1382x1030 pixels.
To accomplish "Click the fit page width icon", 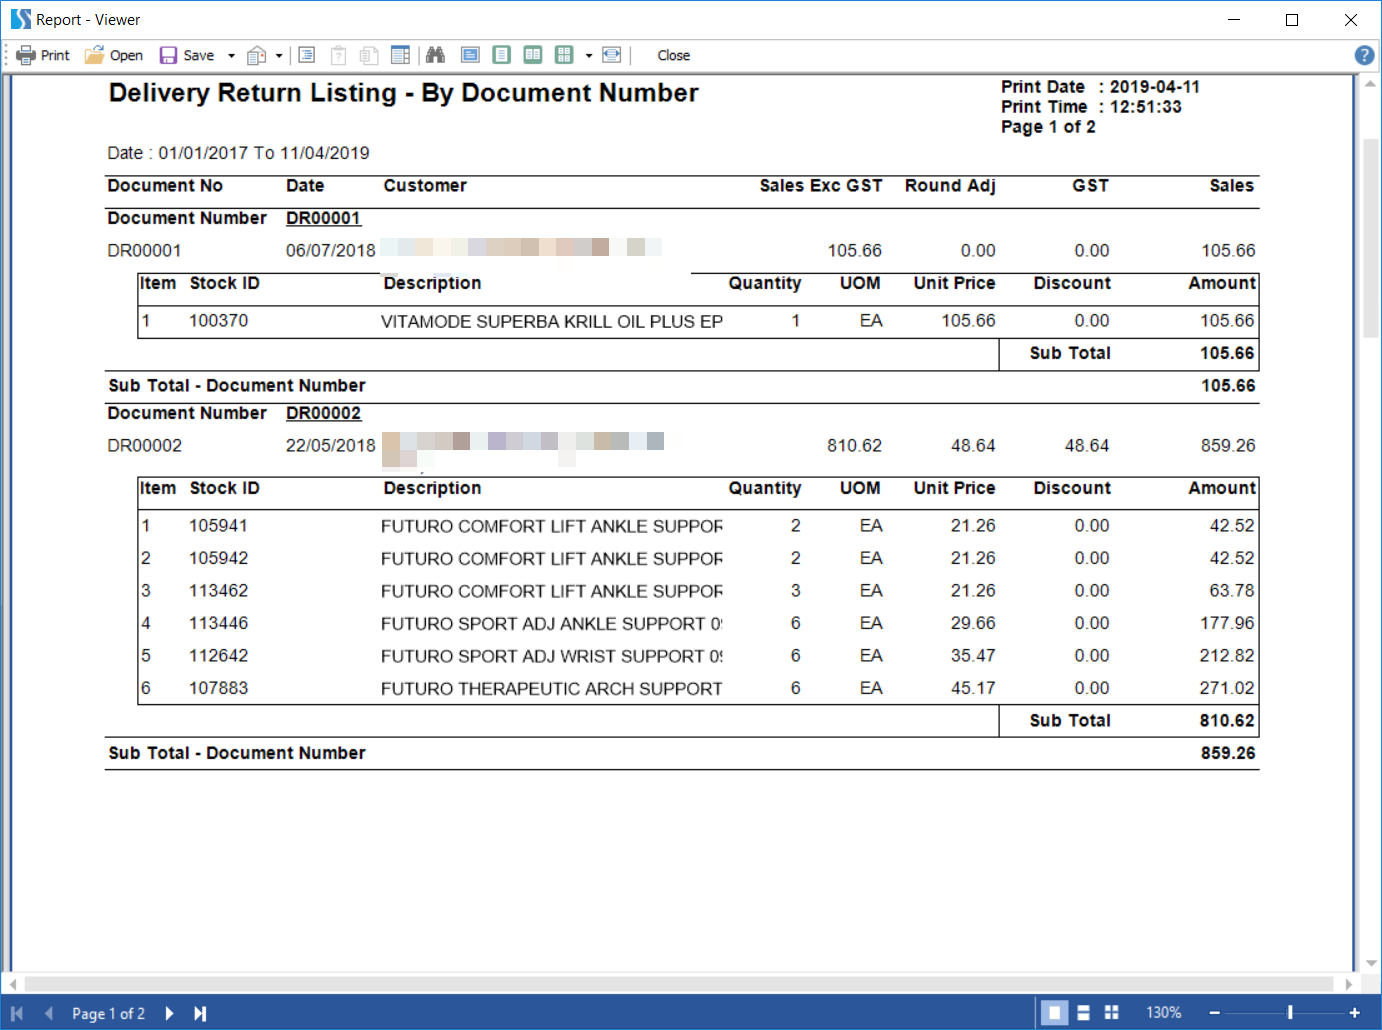I will (x=612, y=55).
